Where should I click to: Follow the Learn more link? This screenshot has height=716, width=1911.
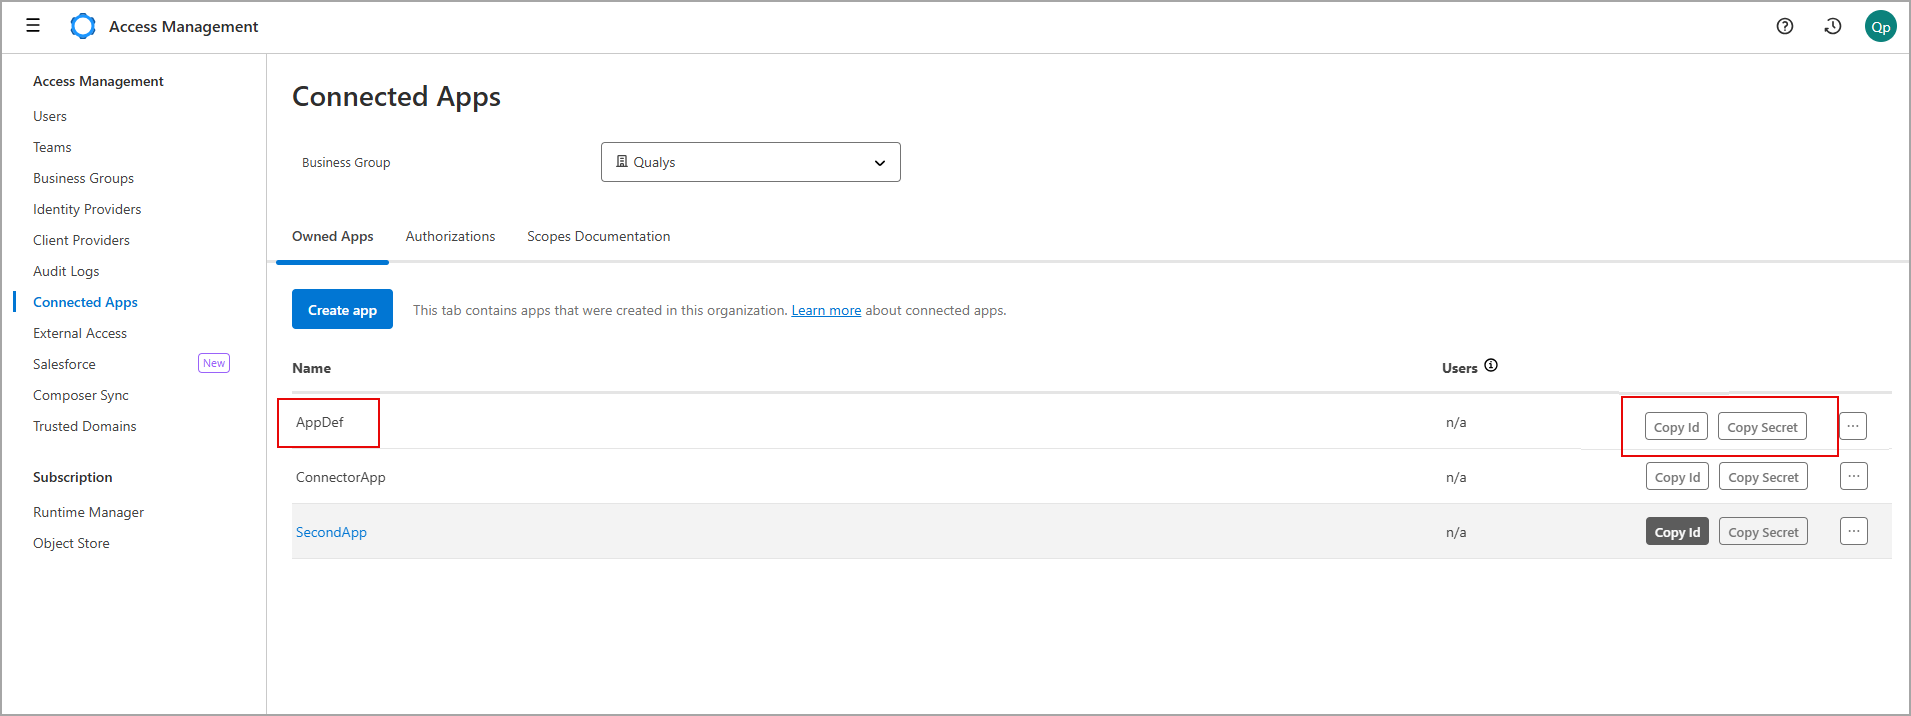[x=826, y=311]
